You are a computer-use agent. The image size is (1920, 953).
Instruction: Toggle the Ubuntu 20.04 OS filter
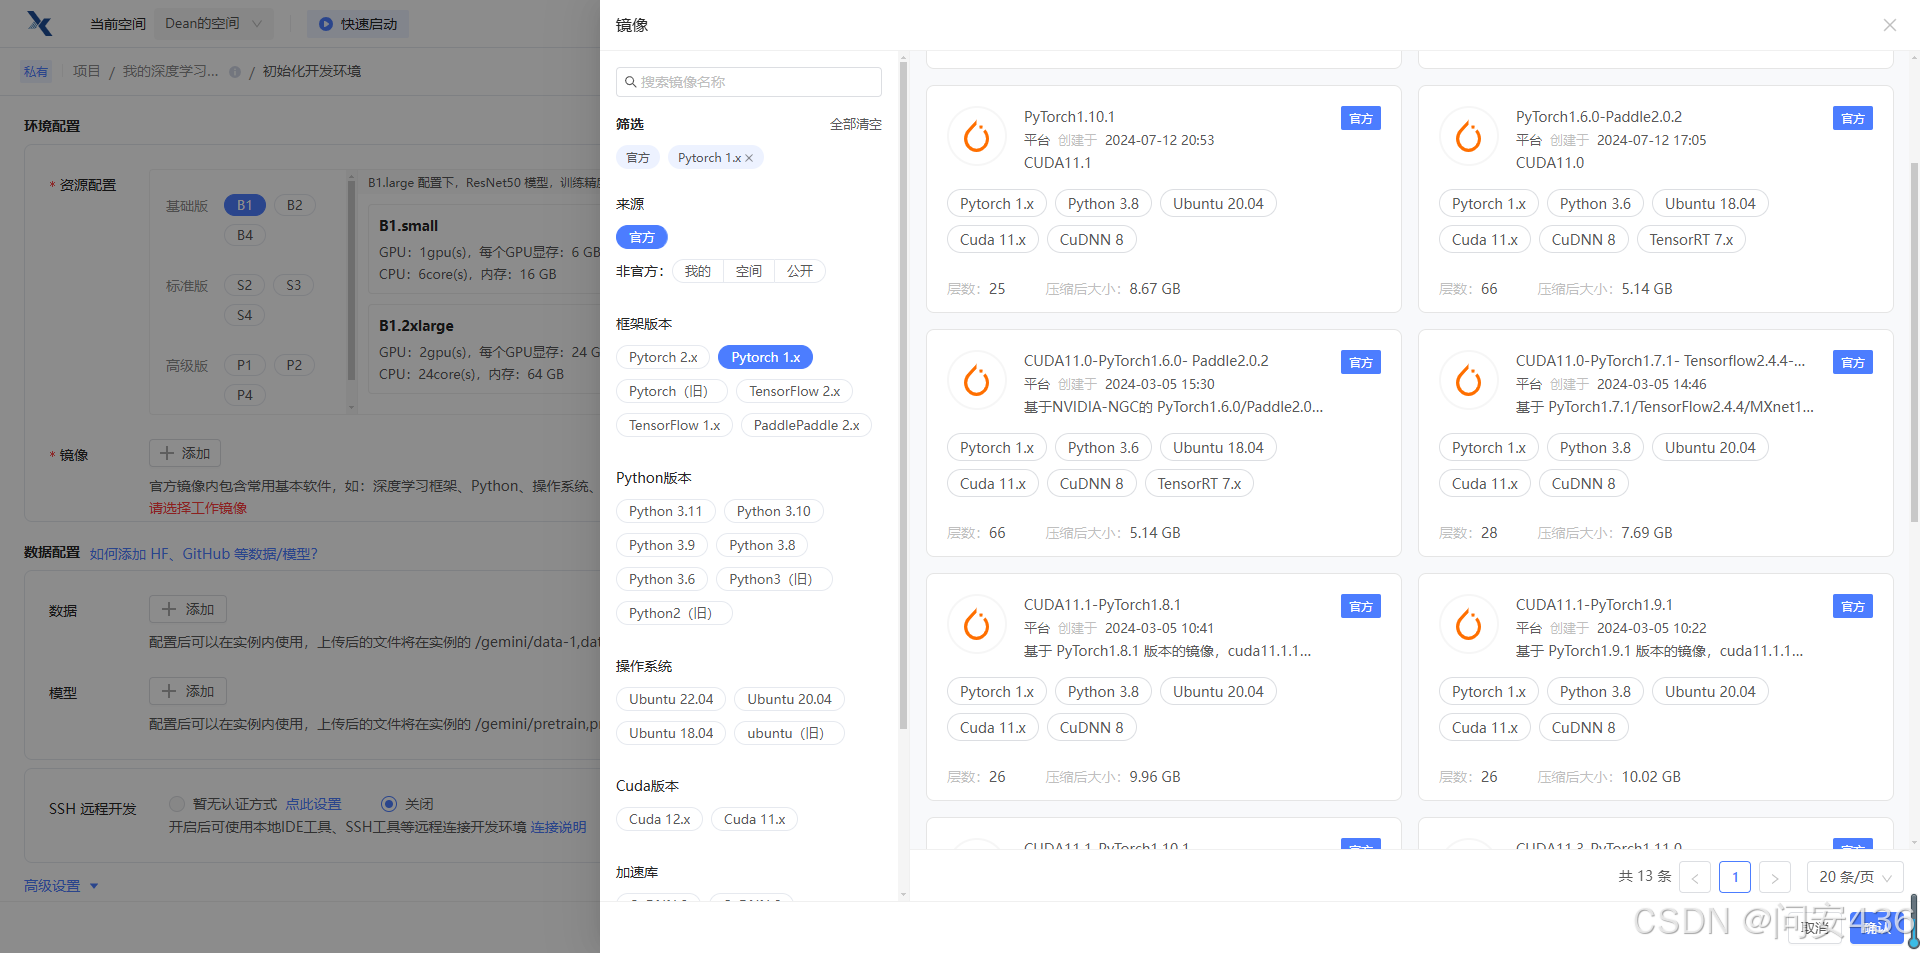coord(789,699)
